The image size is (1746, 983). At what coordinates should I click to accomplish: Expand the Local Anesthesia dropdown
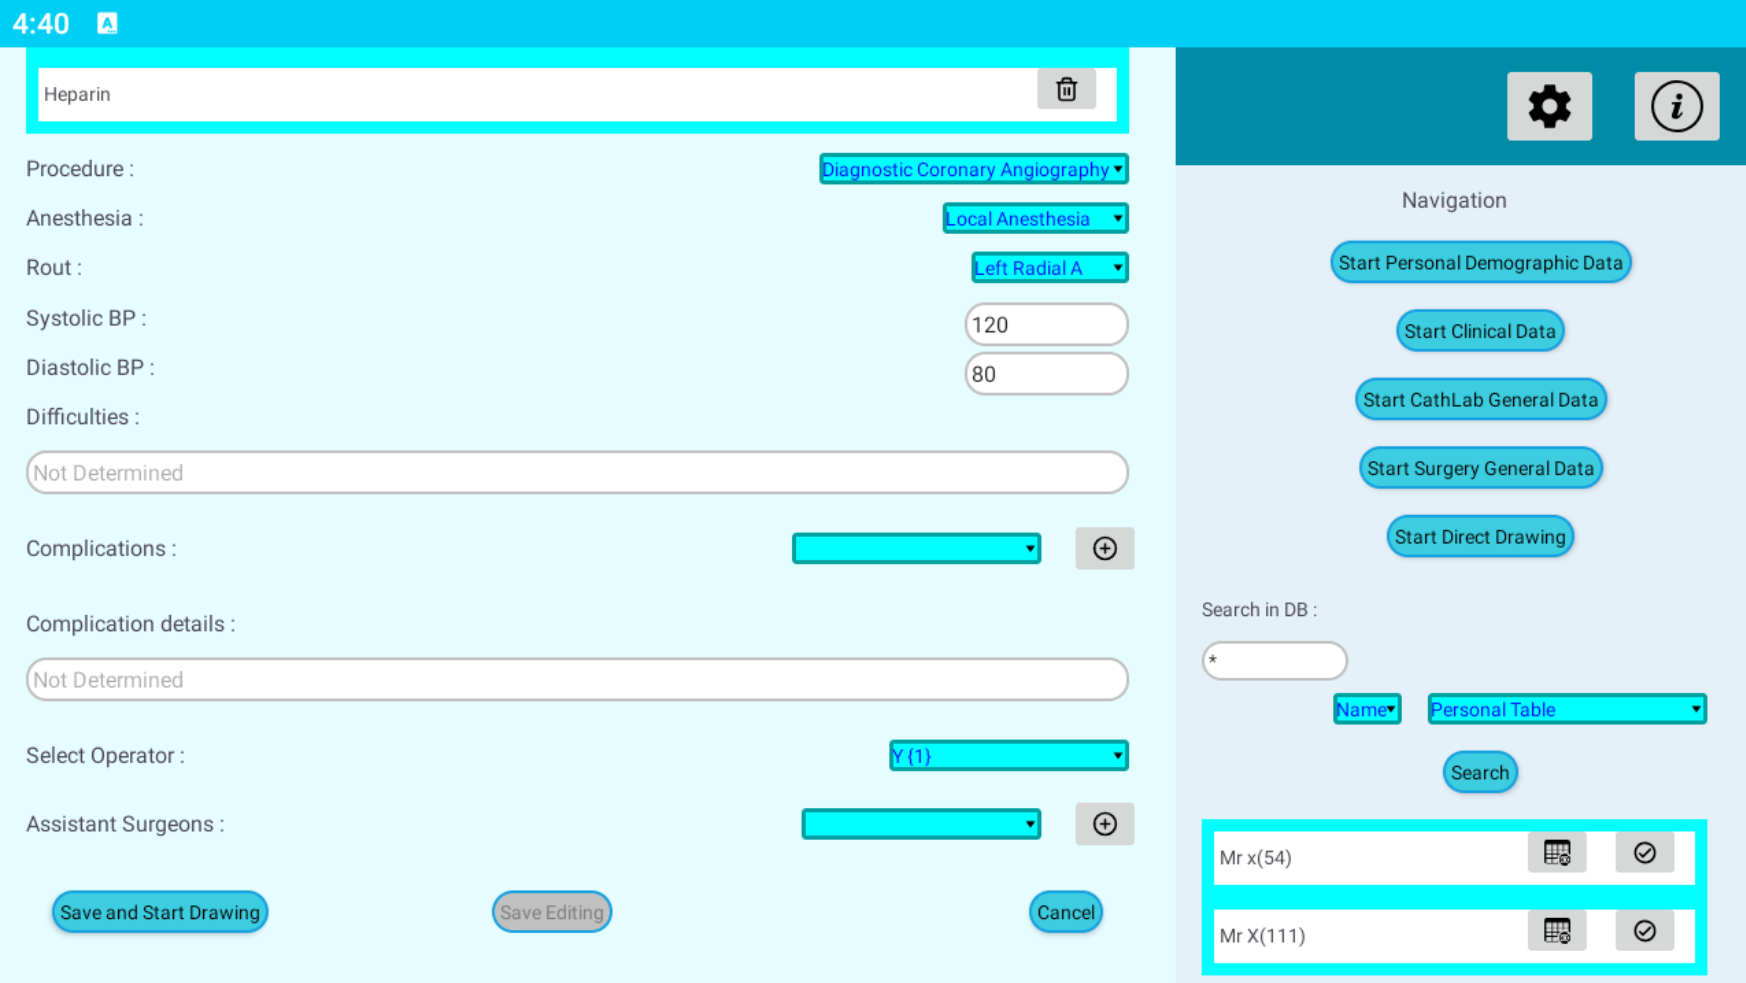[x=1035, y=218]
